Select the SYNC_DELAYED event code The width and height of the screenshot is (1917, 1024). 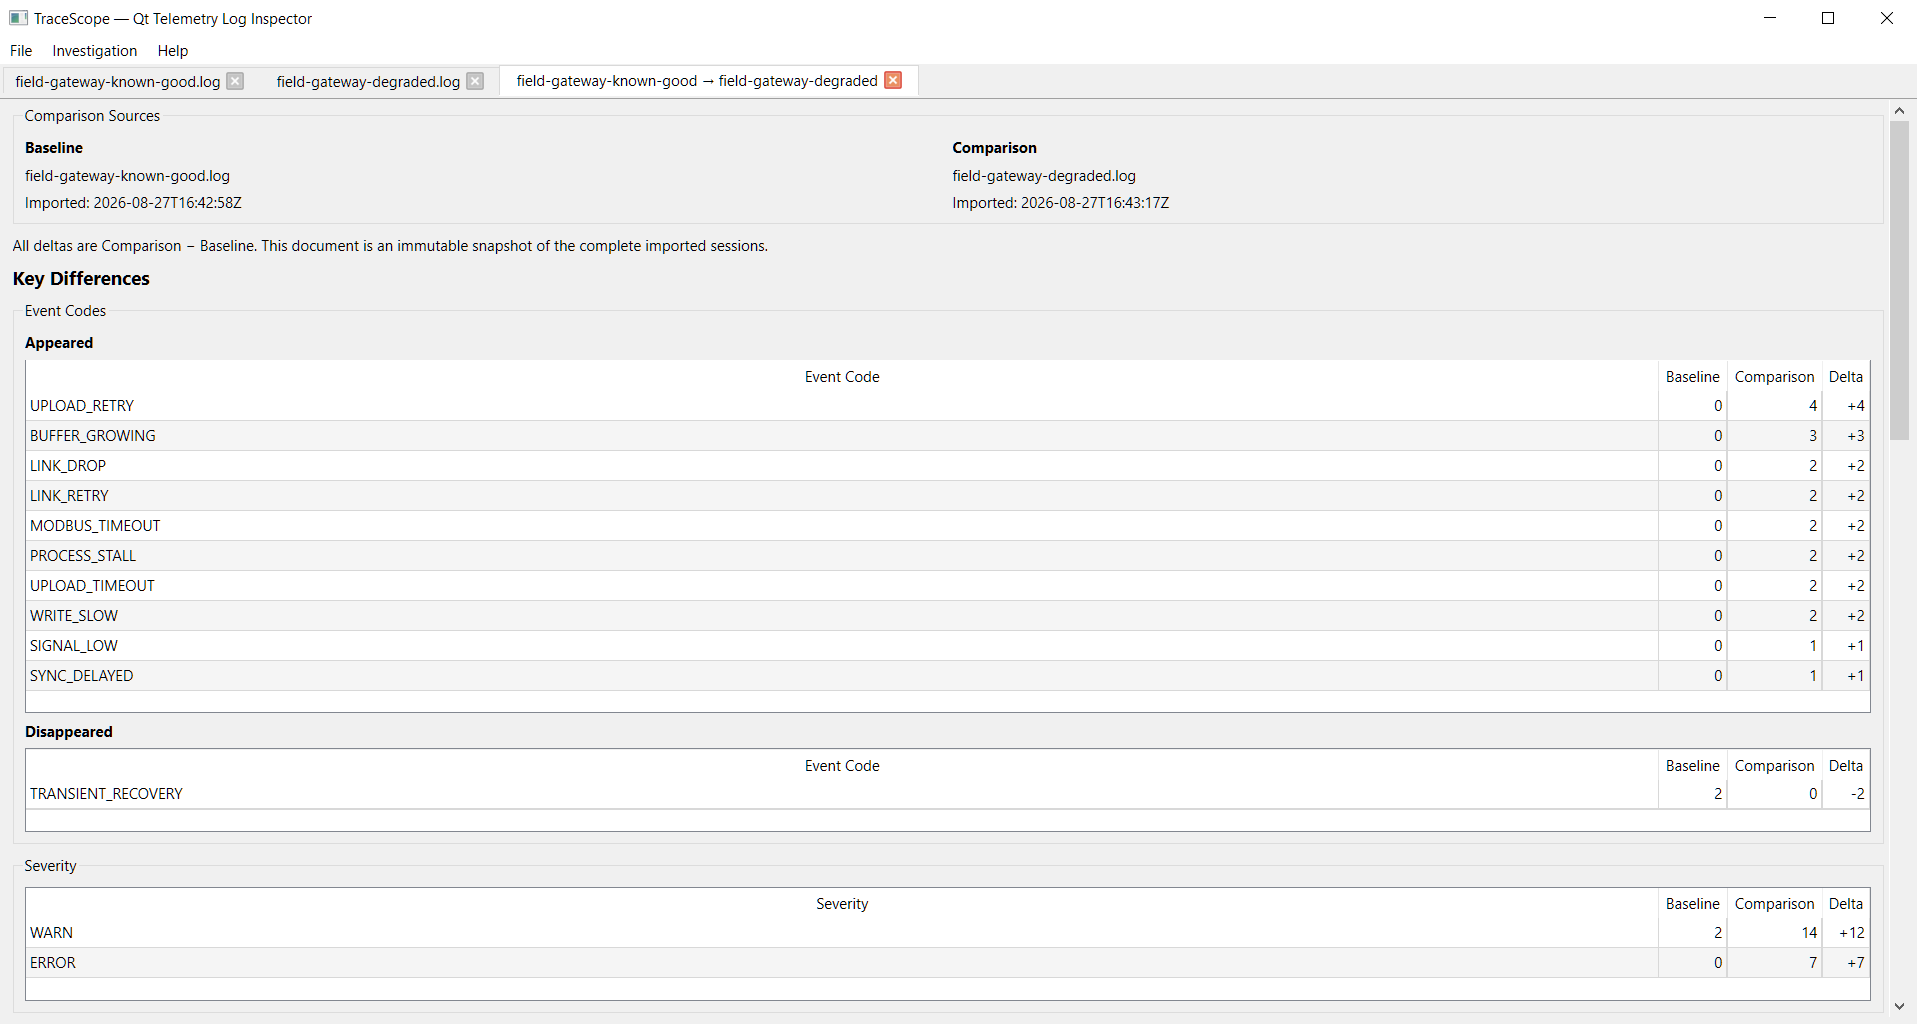coord(81,676)
